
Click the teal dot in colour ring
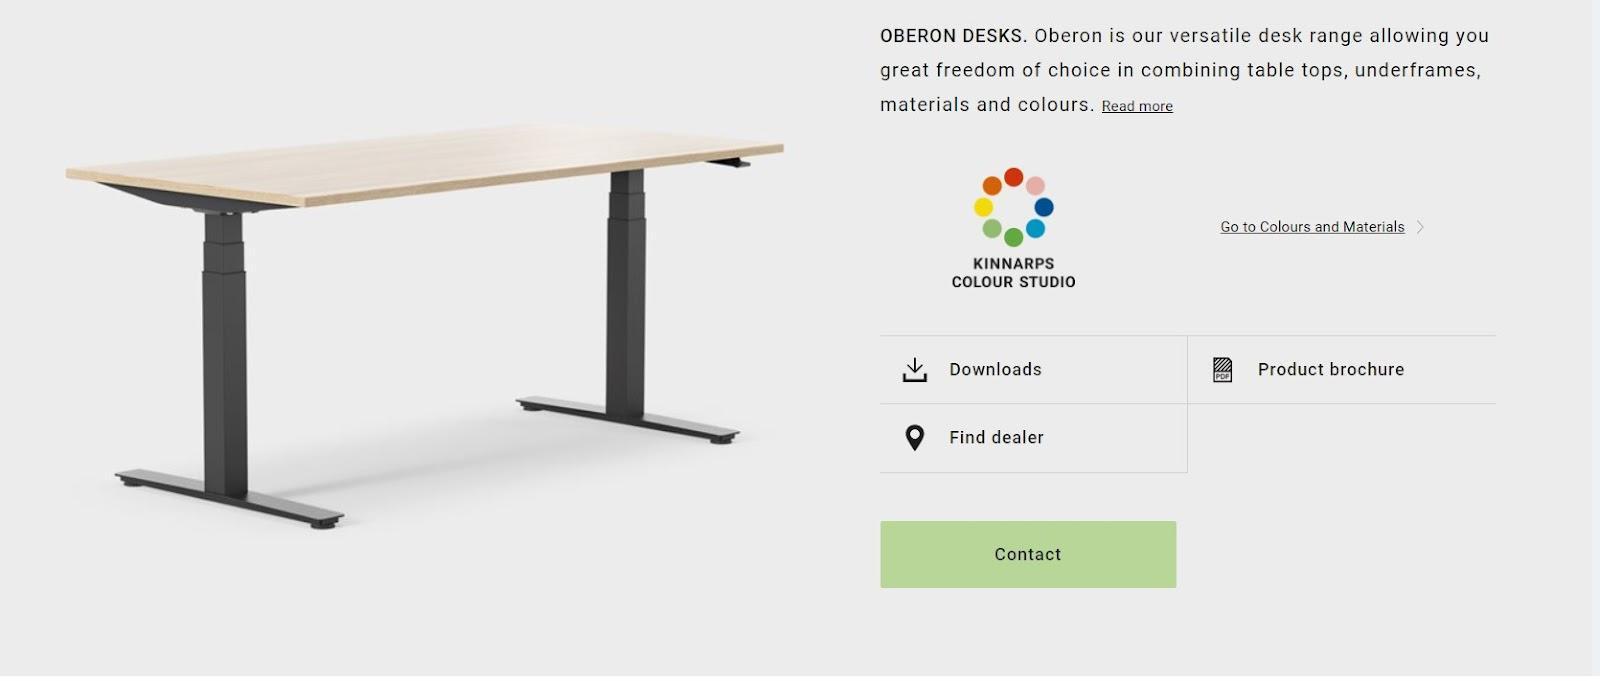coord(1035,229)
